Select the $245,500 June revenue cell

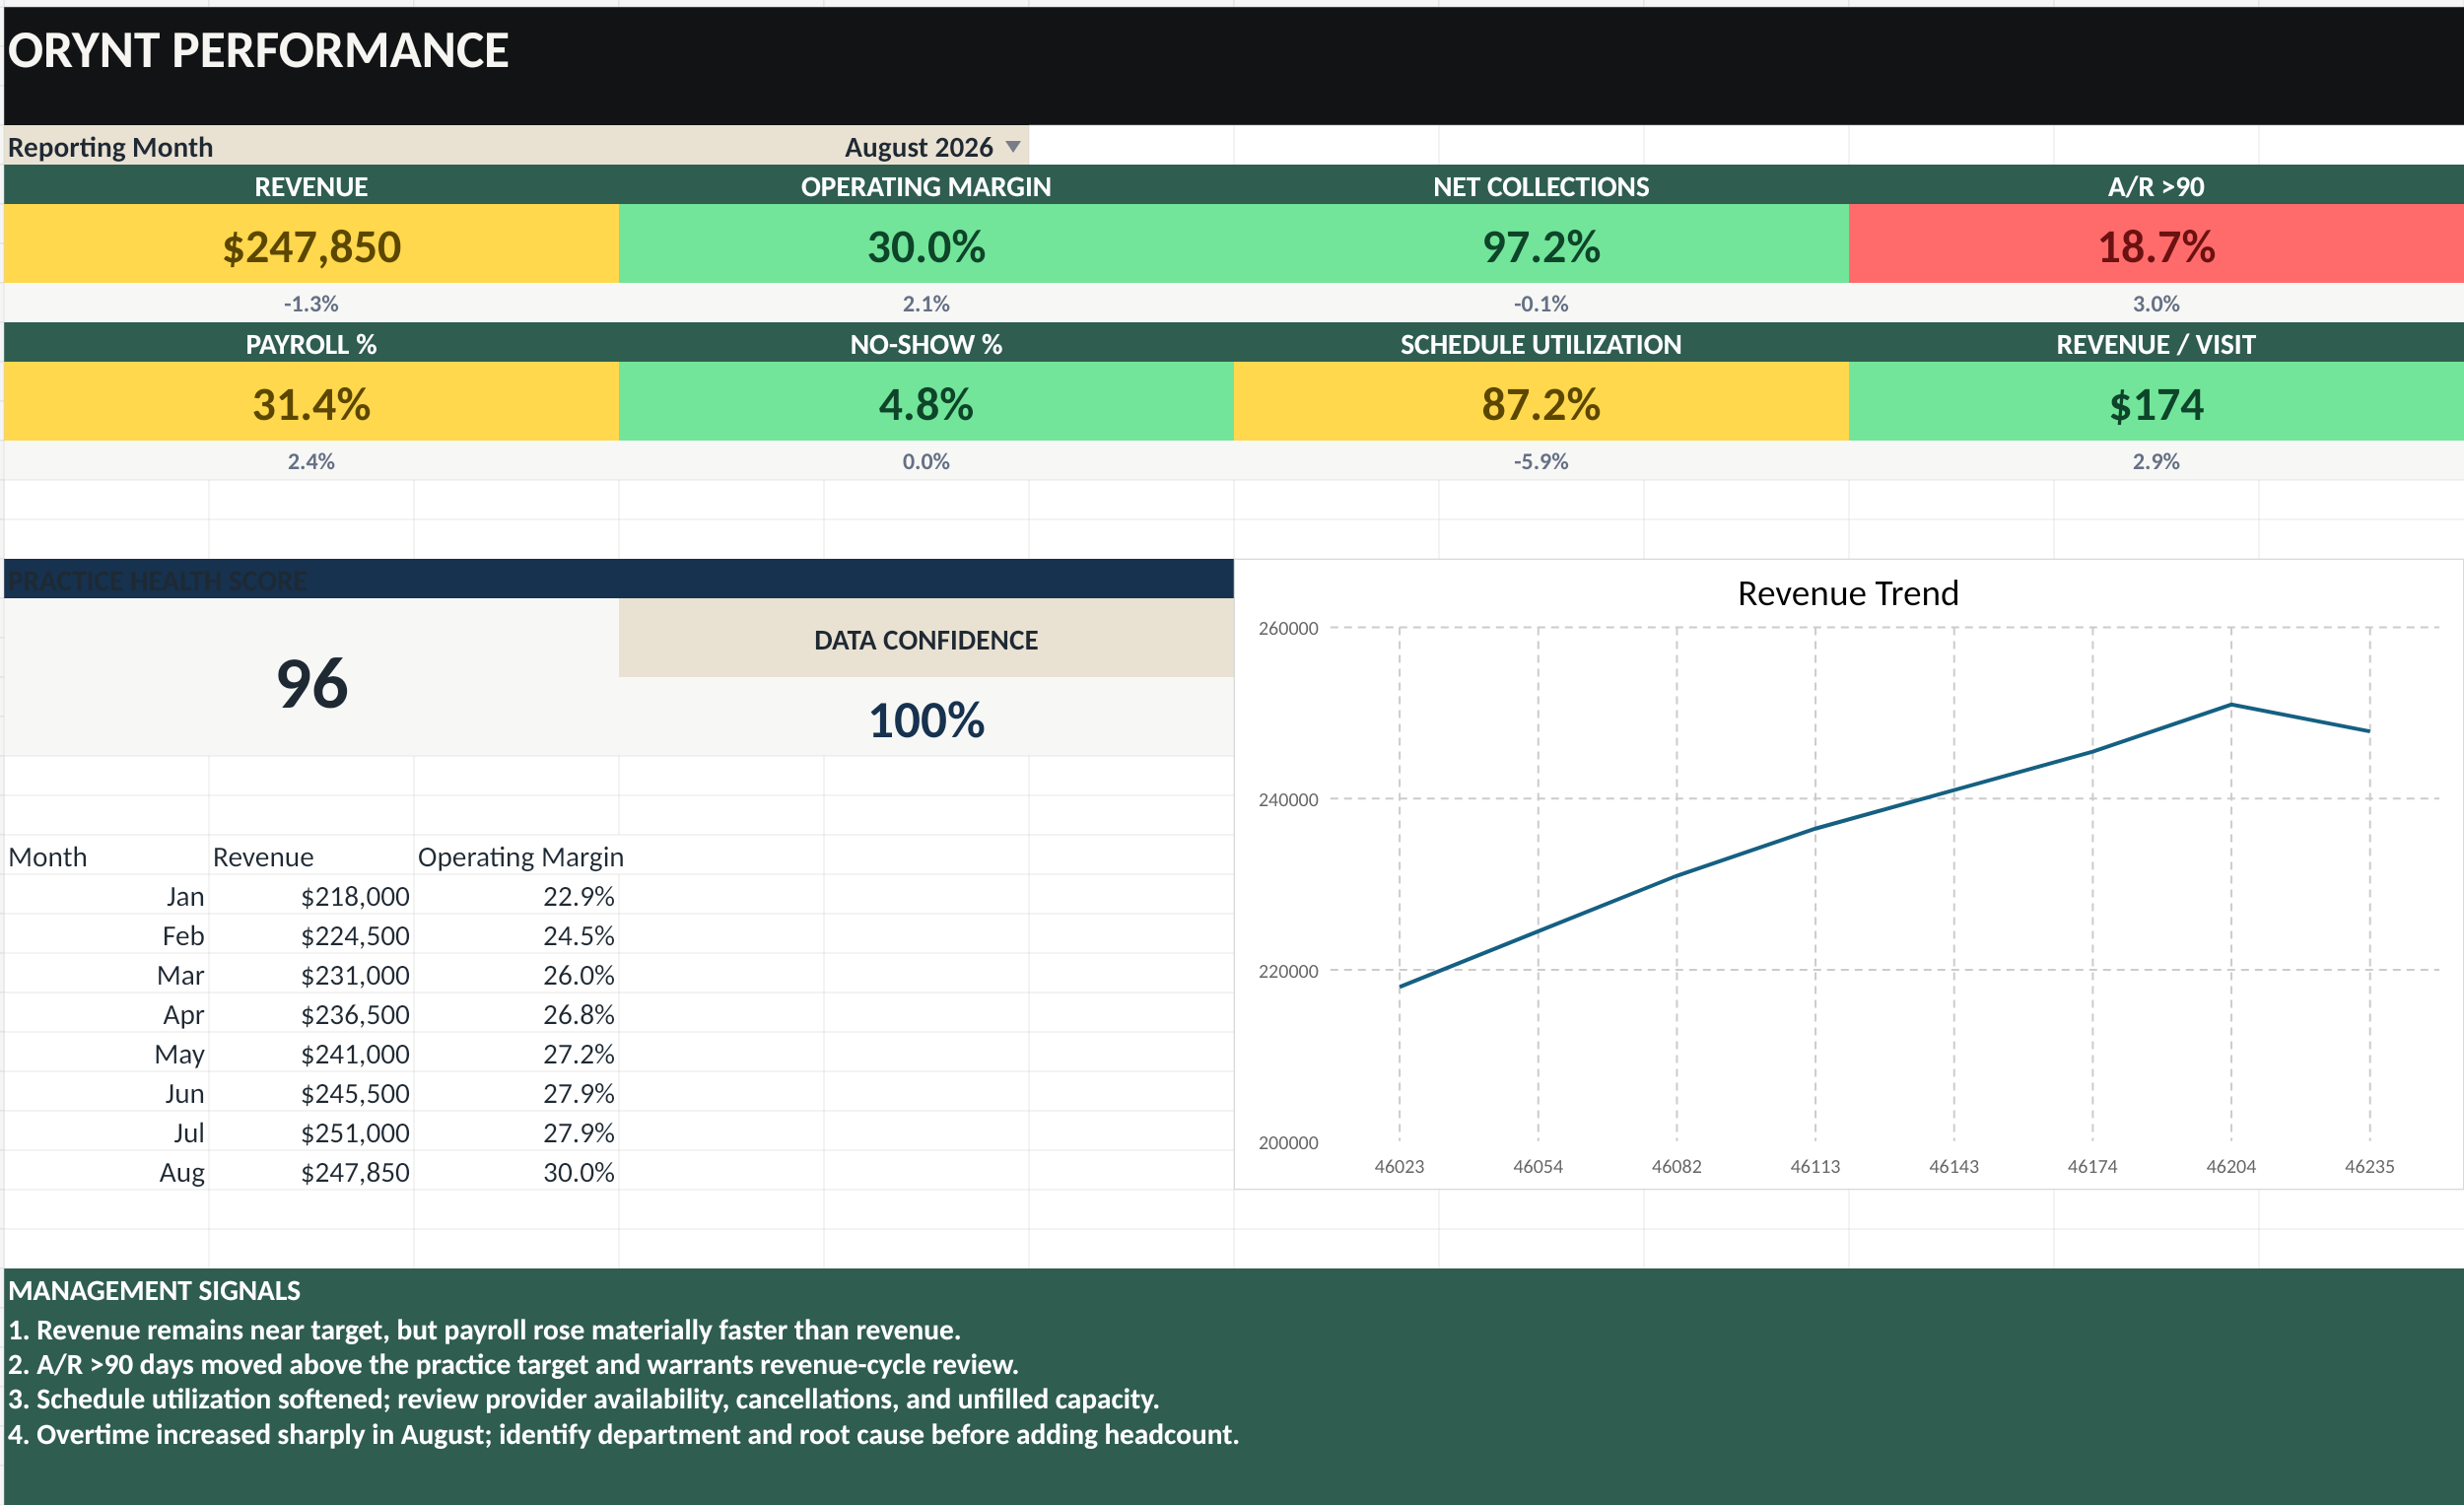[x=311, y=1093]
